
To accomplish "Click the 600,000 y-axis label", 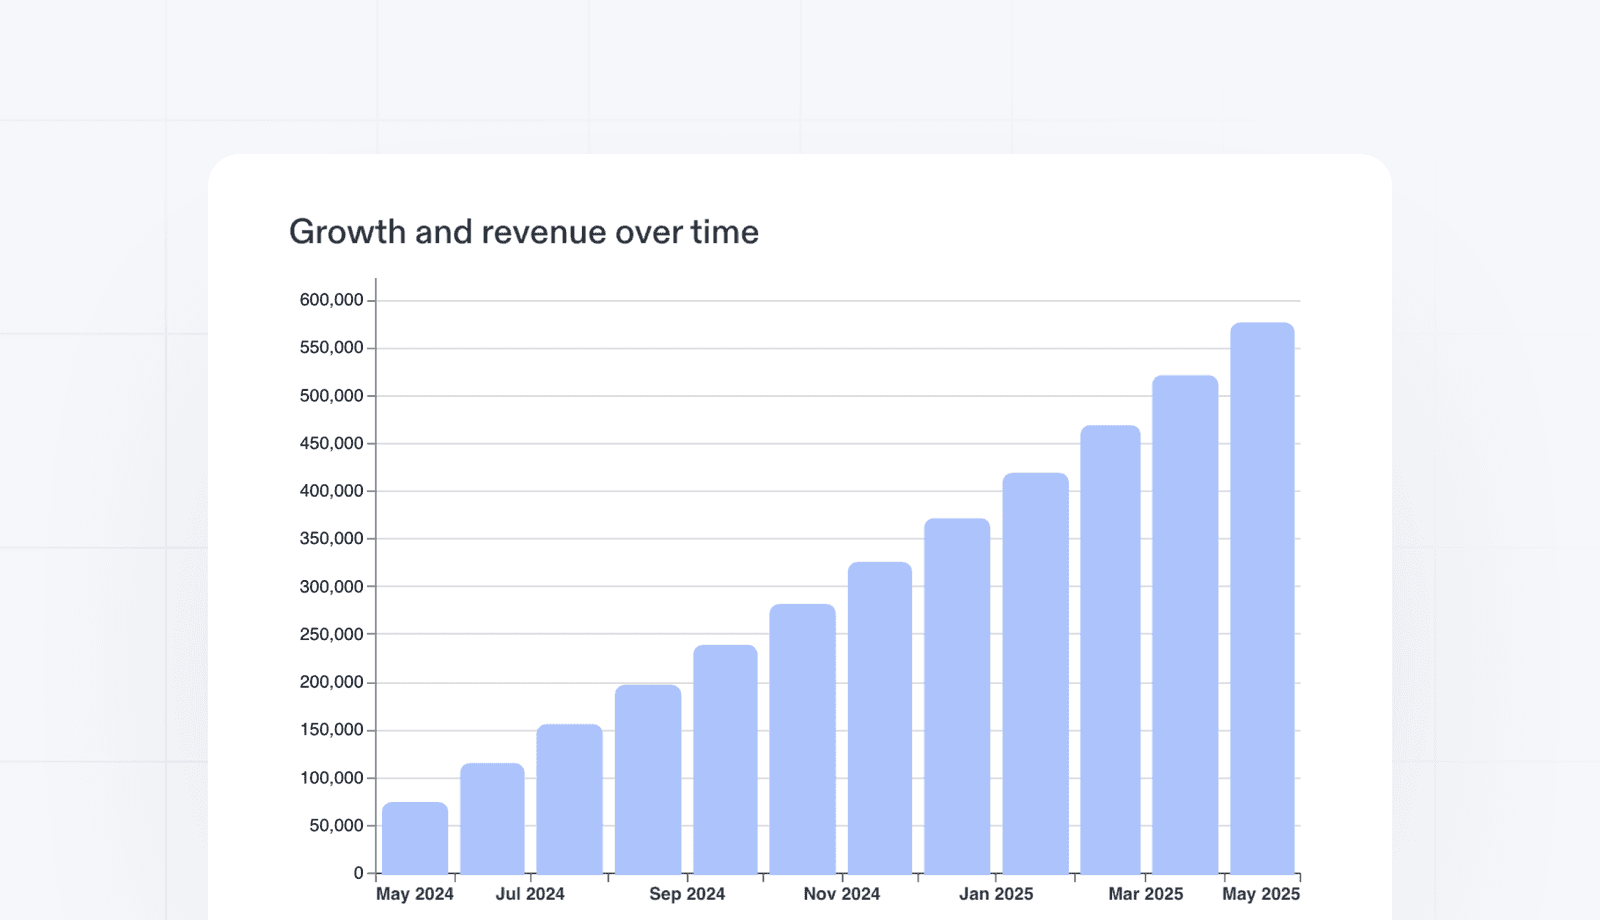I will pos(331,300).
